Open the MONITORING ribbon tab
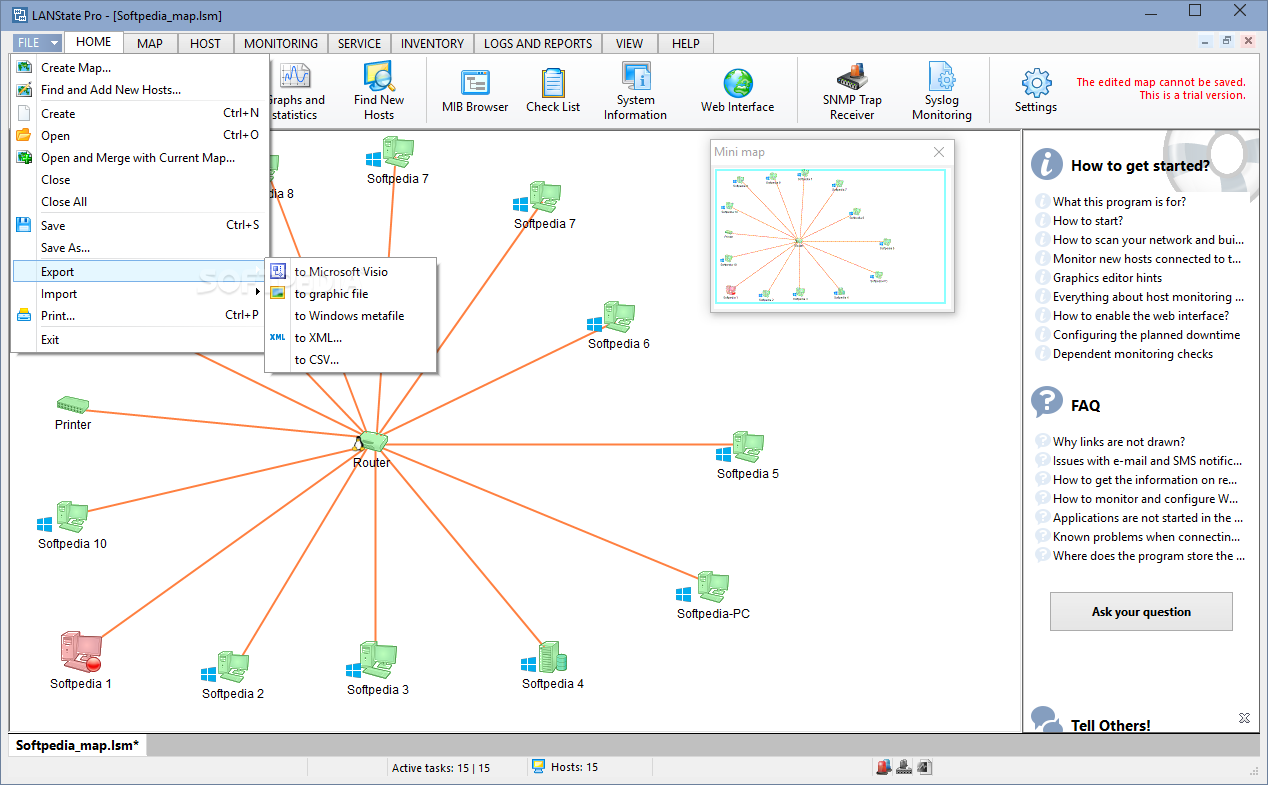 pos(281,43)
